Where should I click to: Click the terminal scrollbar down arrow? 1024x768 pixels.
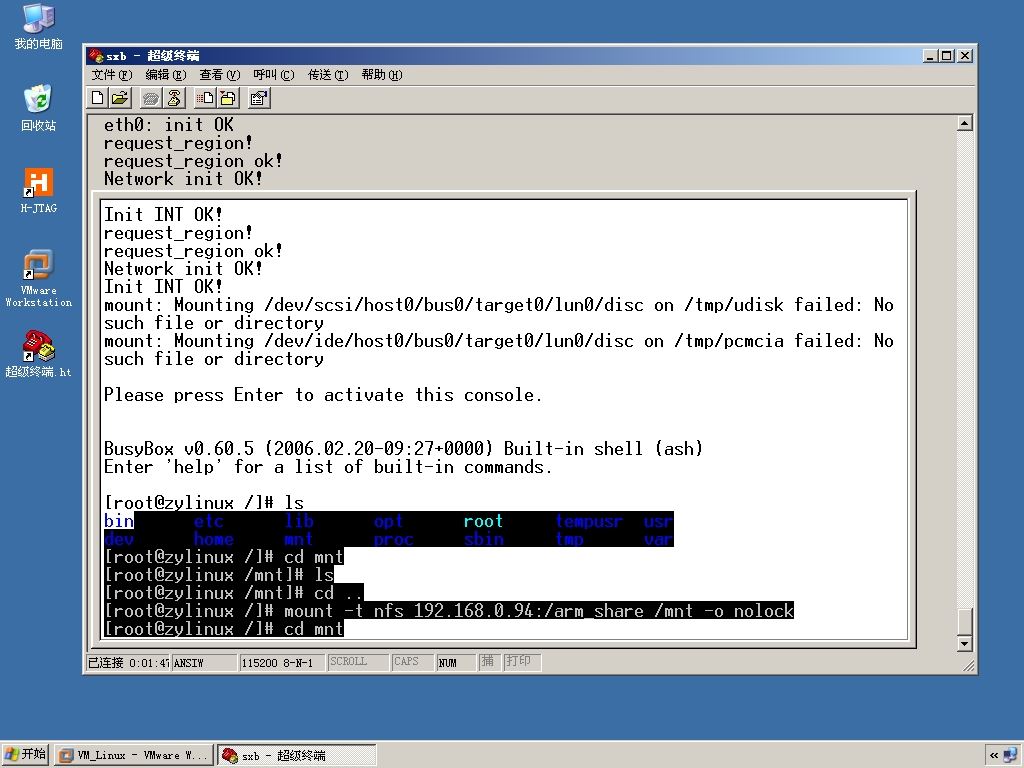(965, 644)
